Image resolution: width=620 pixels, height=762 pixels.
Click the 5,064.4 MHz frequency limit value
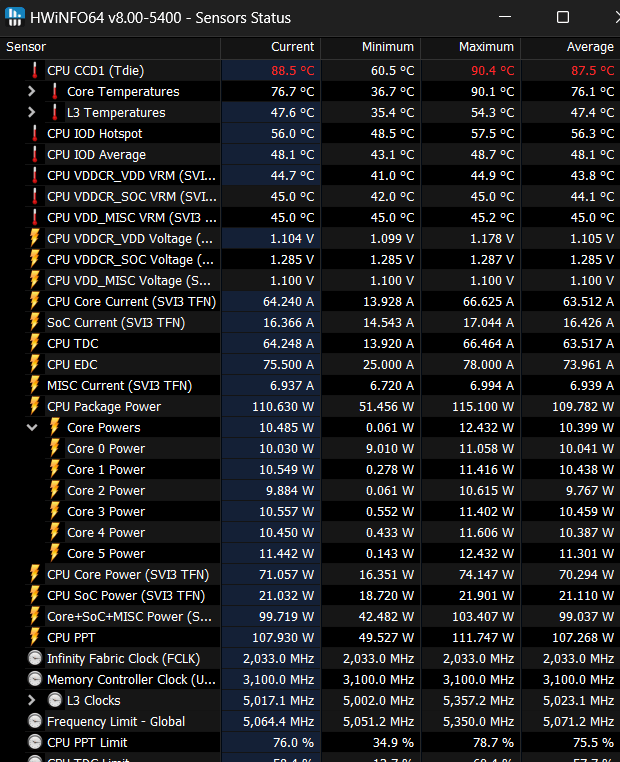pos(278,721)
